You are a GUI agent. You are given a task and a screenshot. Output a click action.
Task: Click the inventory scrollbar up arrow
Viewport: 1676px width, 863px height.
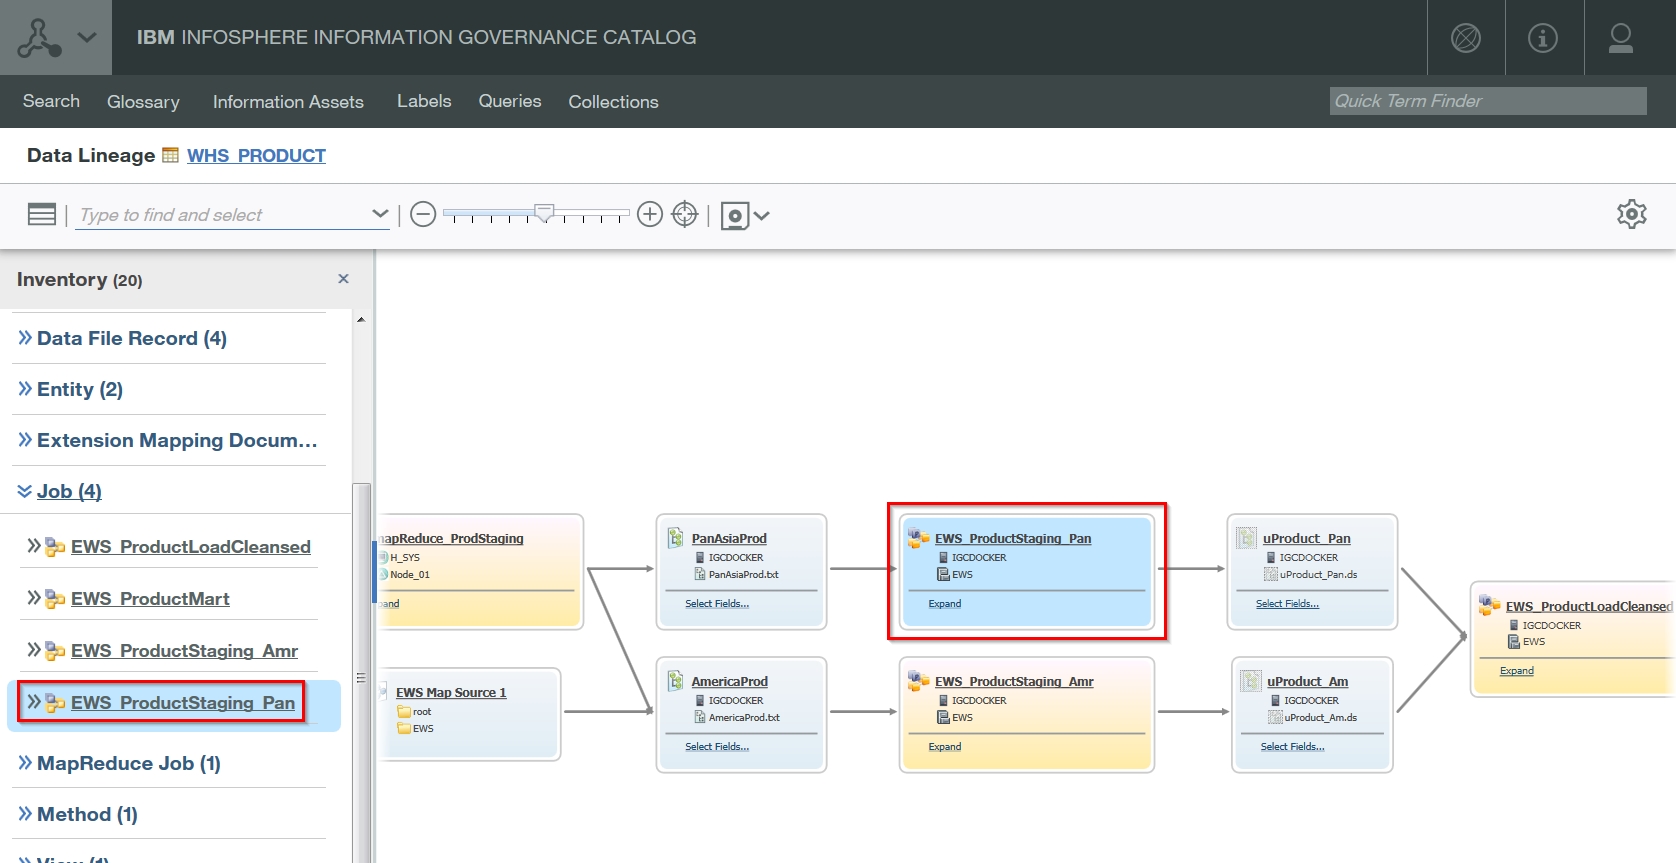click(361, 320)
